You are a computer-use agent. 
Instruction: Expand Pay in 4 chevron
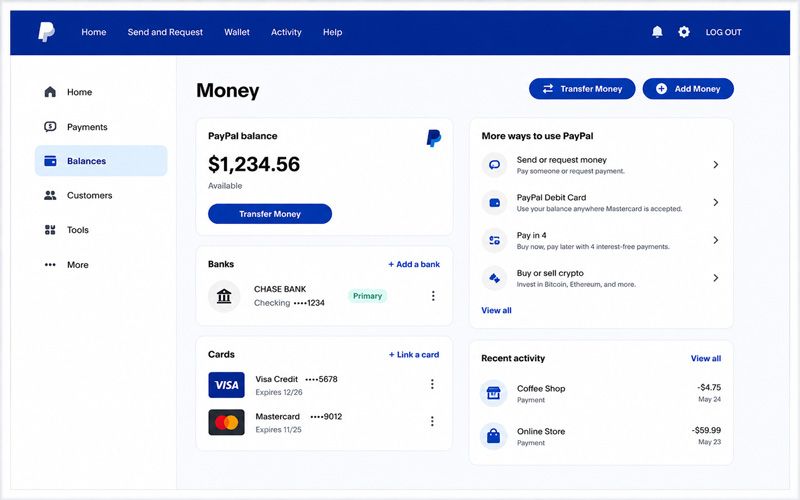click(x=716, y=240)
